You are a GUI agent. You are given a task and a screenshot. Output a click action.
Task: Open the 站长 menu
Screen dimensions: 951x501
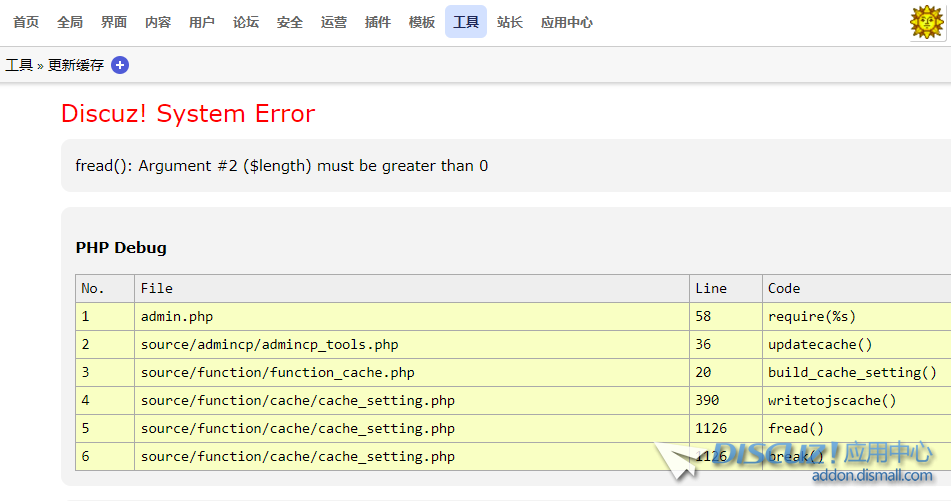[x=510, y=22]
